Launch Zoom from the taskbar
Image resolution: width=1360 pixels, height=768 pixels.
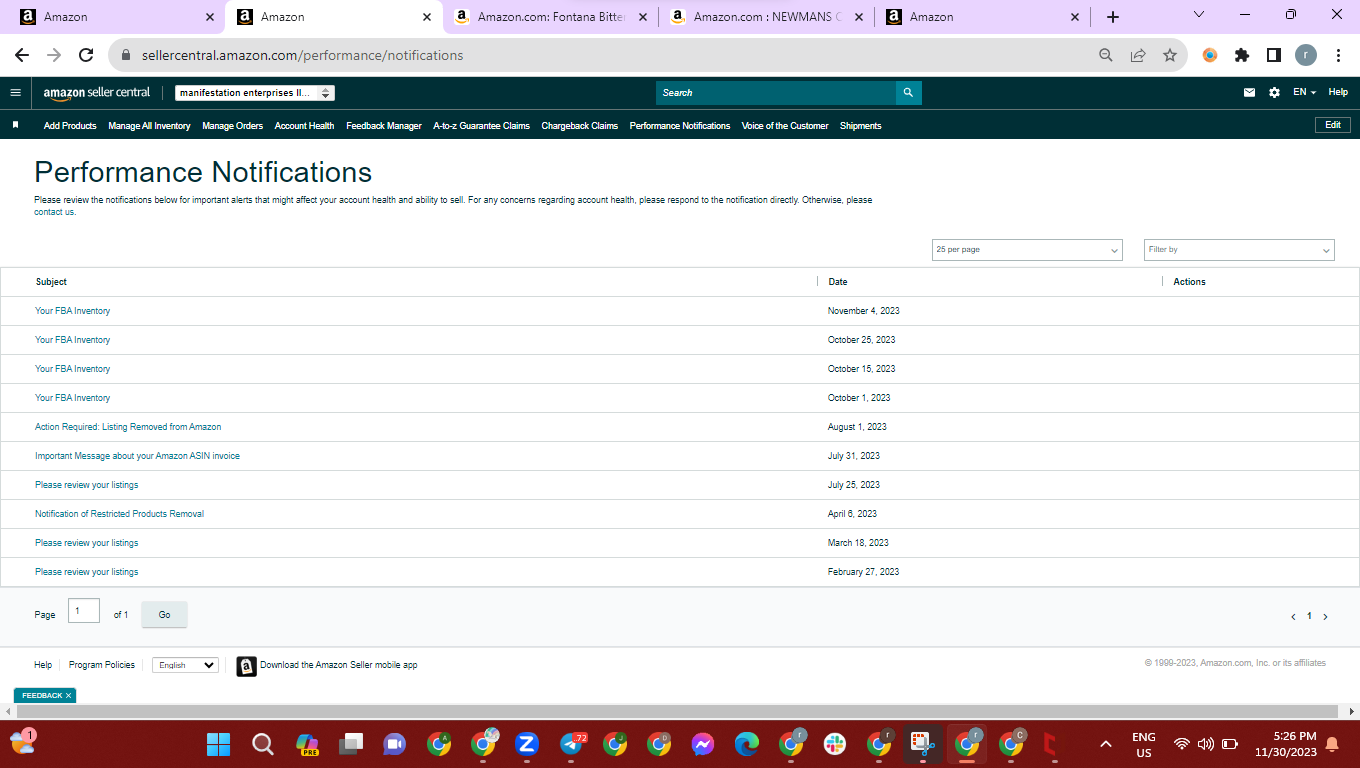[527, 744]
